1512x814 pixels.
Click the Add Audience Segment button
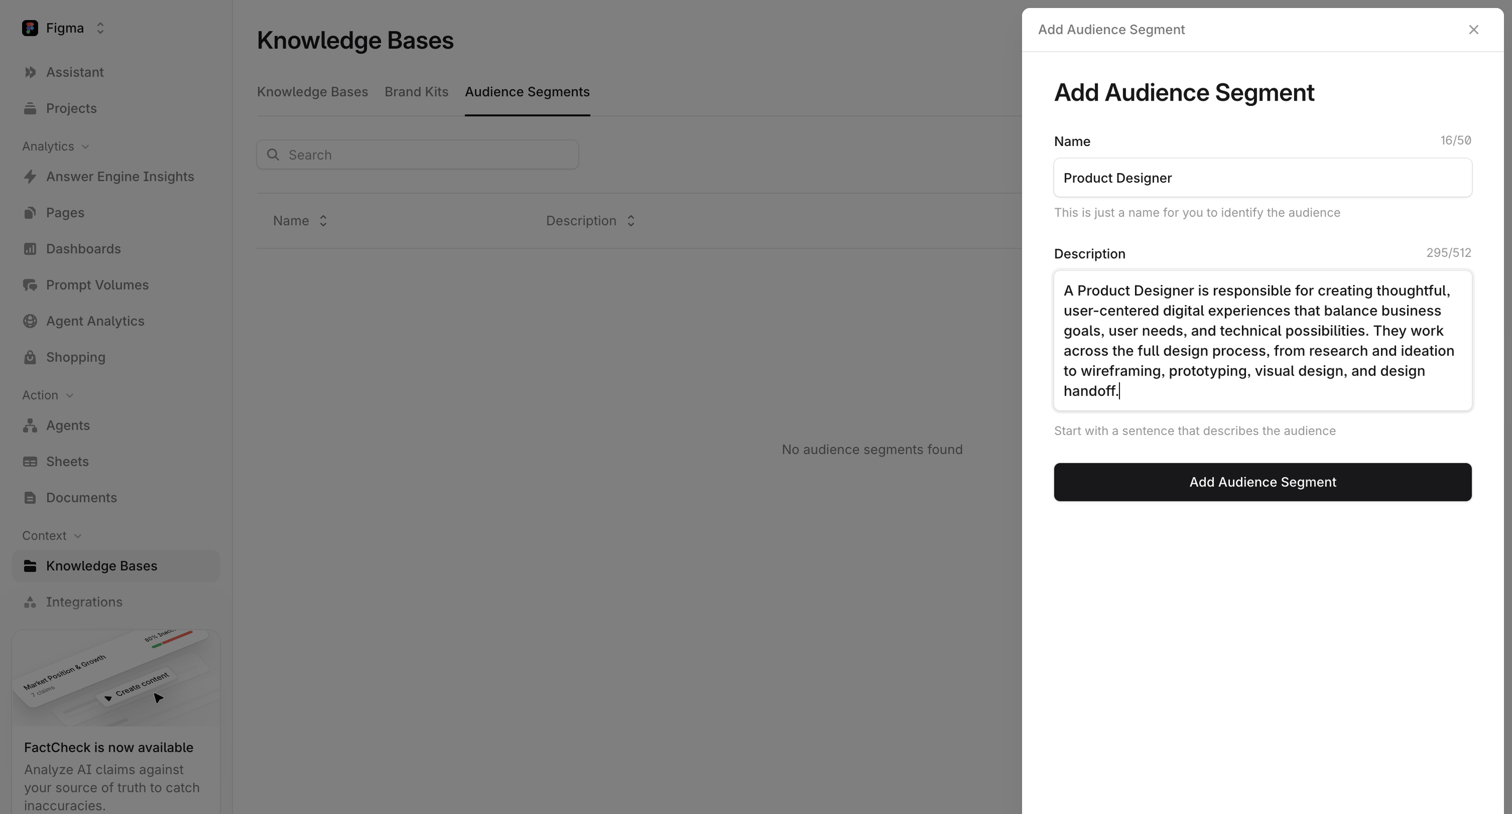[1262, 482]
